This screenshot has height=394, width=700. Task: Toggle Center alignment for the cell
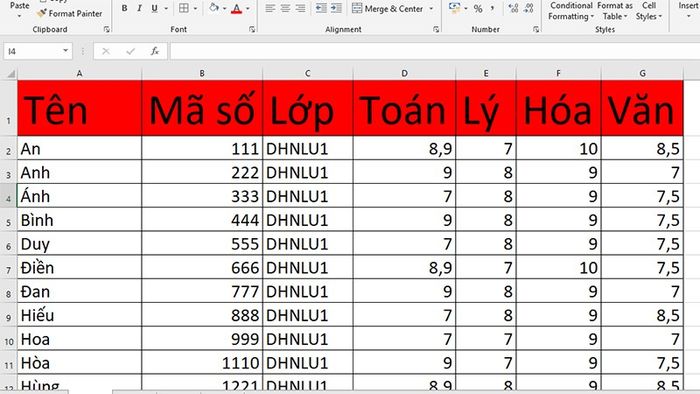[285, 8]
